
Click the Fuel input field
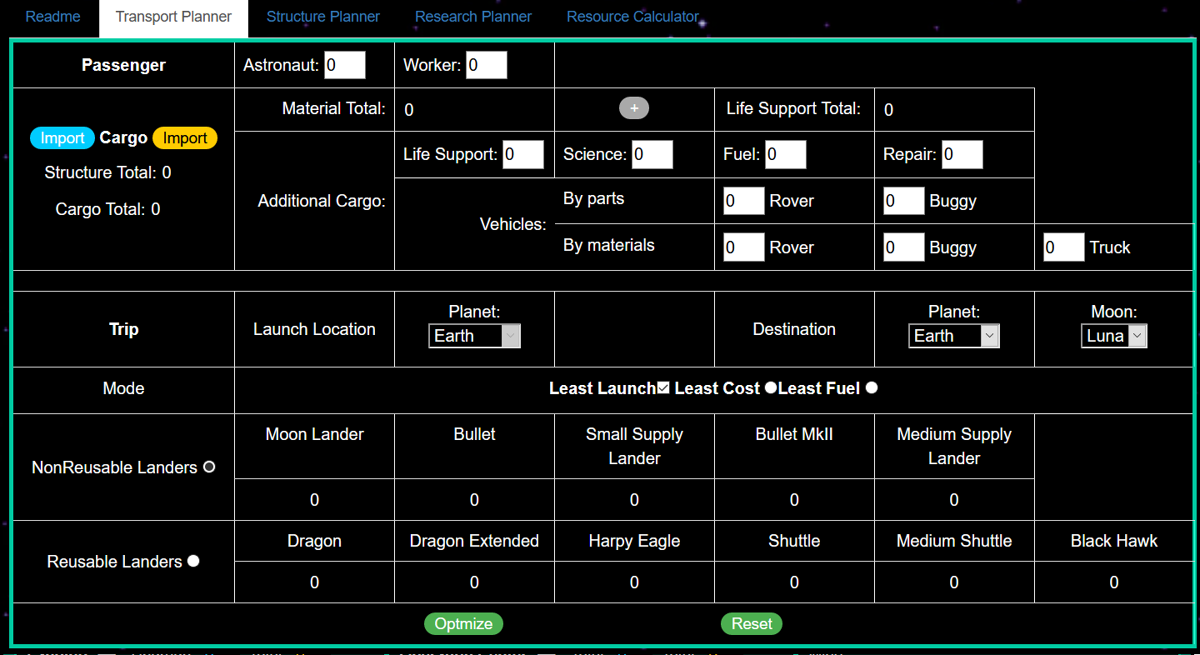(786, 154)
